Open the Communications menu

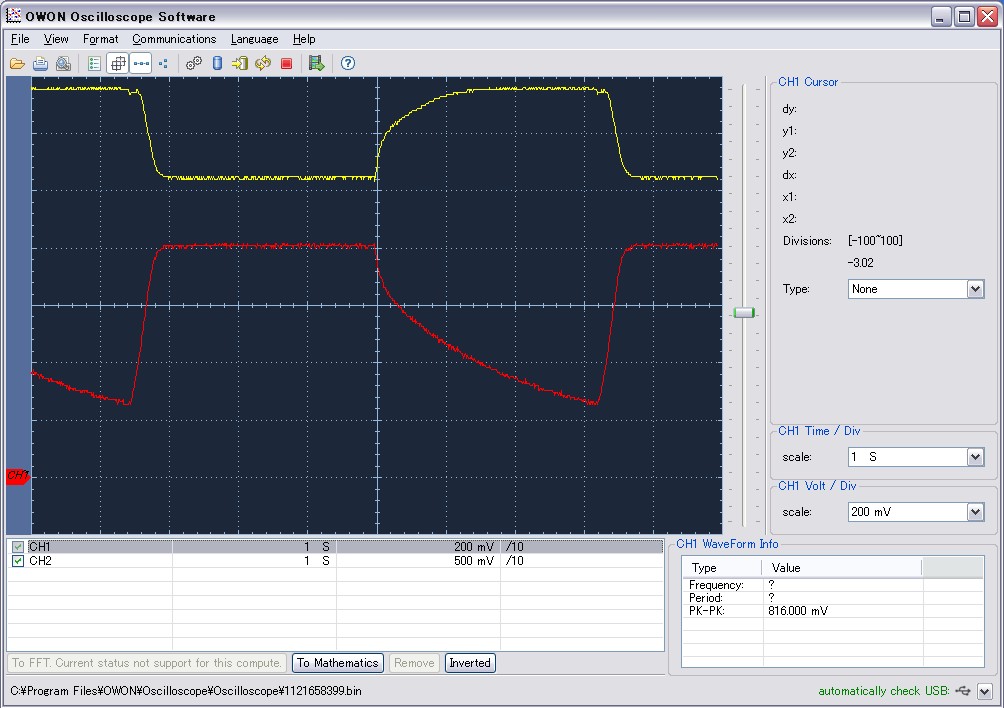pos(174,39)
